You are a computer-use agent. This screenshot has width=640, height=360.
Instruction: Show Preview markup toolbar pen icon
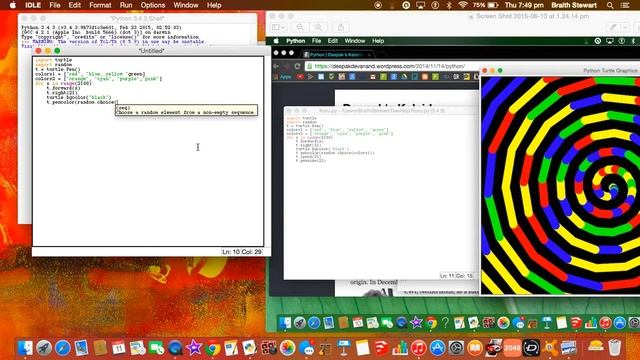point(613,27)
